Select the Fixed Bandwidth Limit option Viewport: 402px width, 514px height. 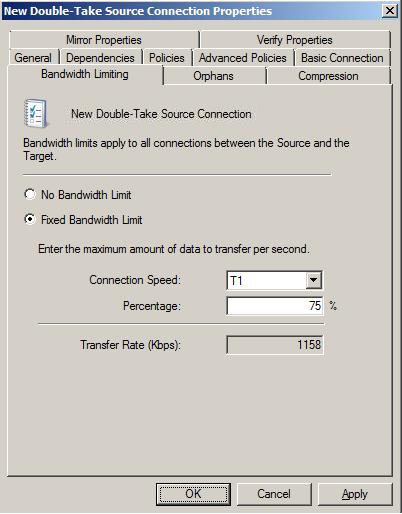[x=30, y=219]
